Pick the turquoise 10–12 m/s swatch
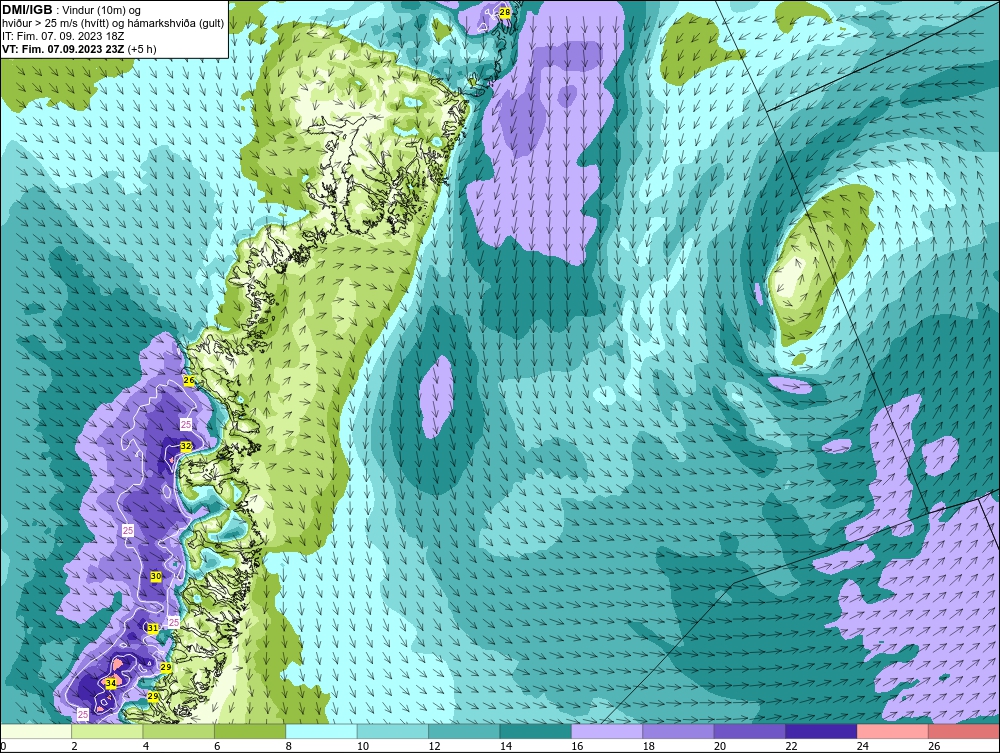1000x753 pixels. click(393, 731)
